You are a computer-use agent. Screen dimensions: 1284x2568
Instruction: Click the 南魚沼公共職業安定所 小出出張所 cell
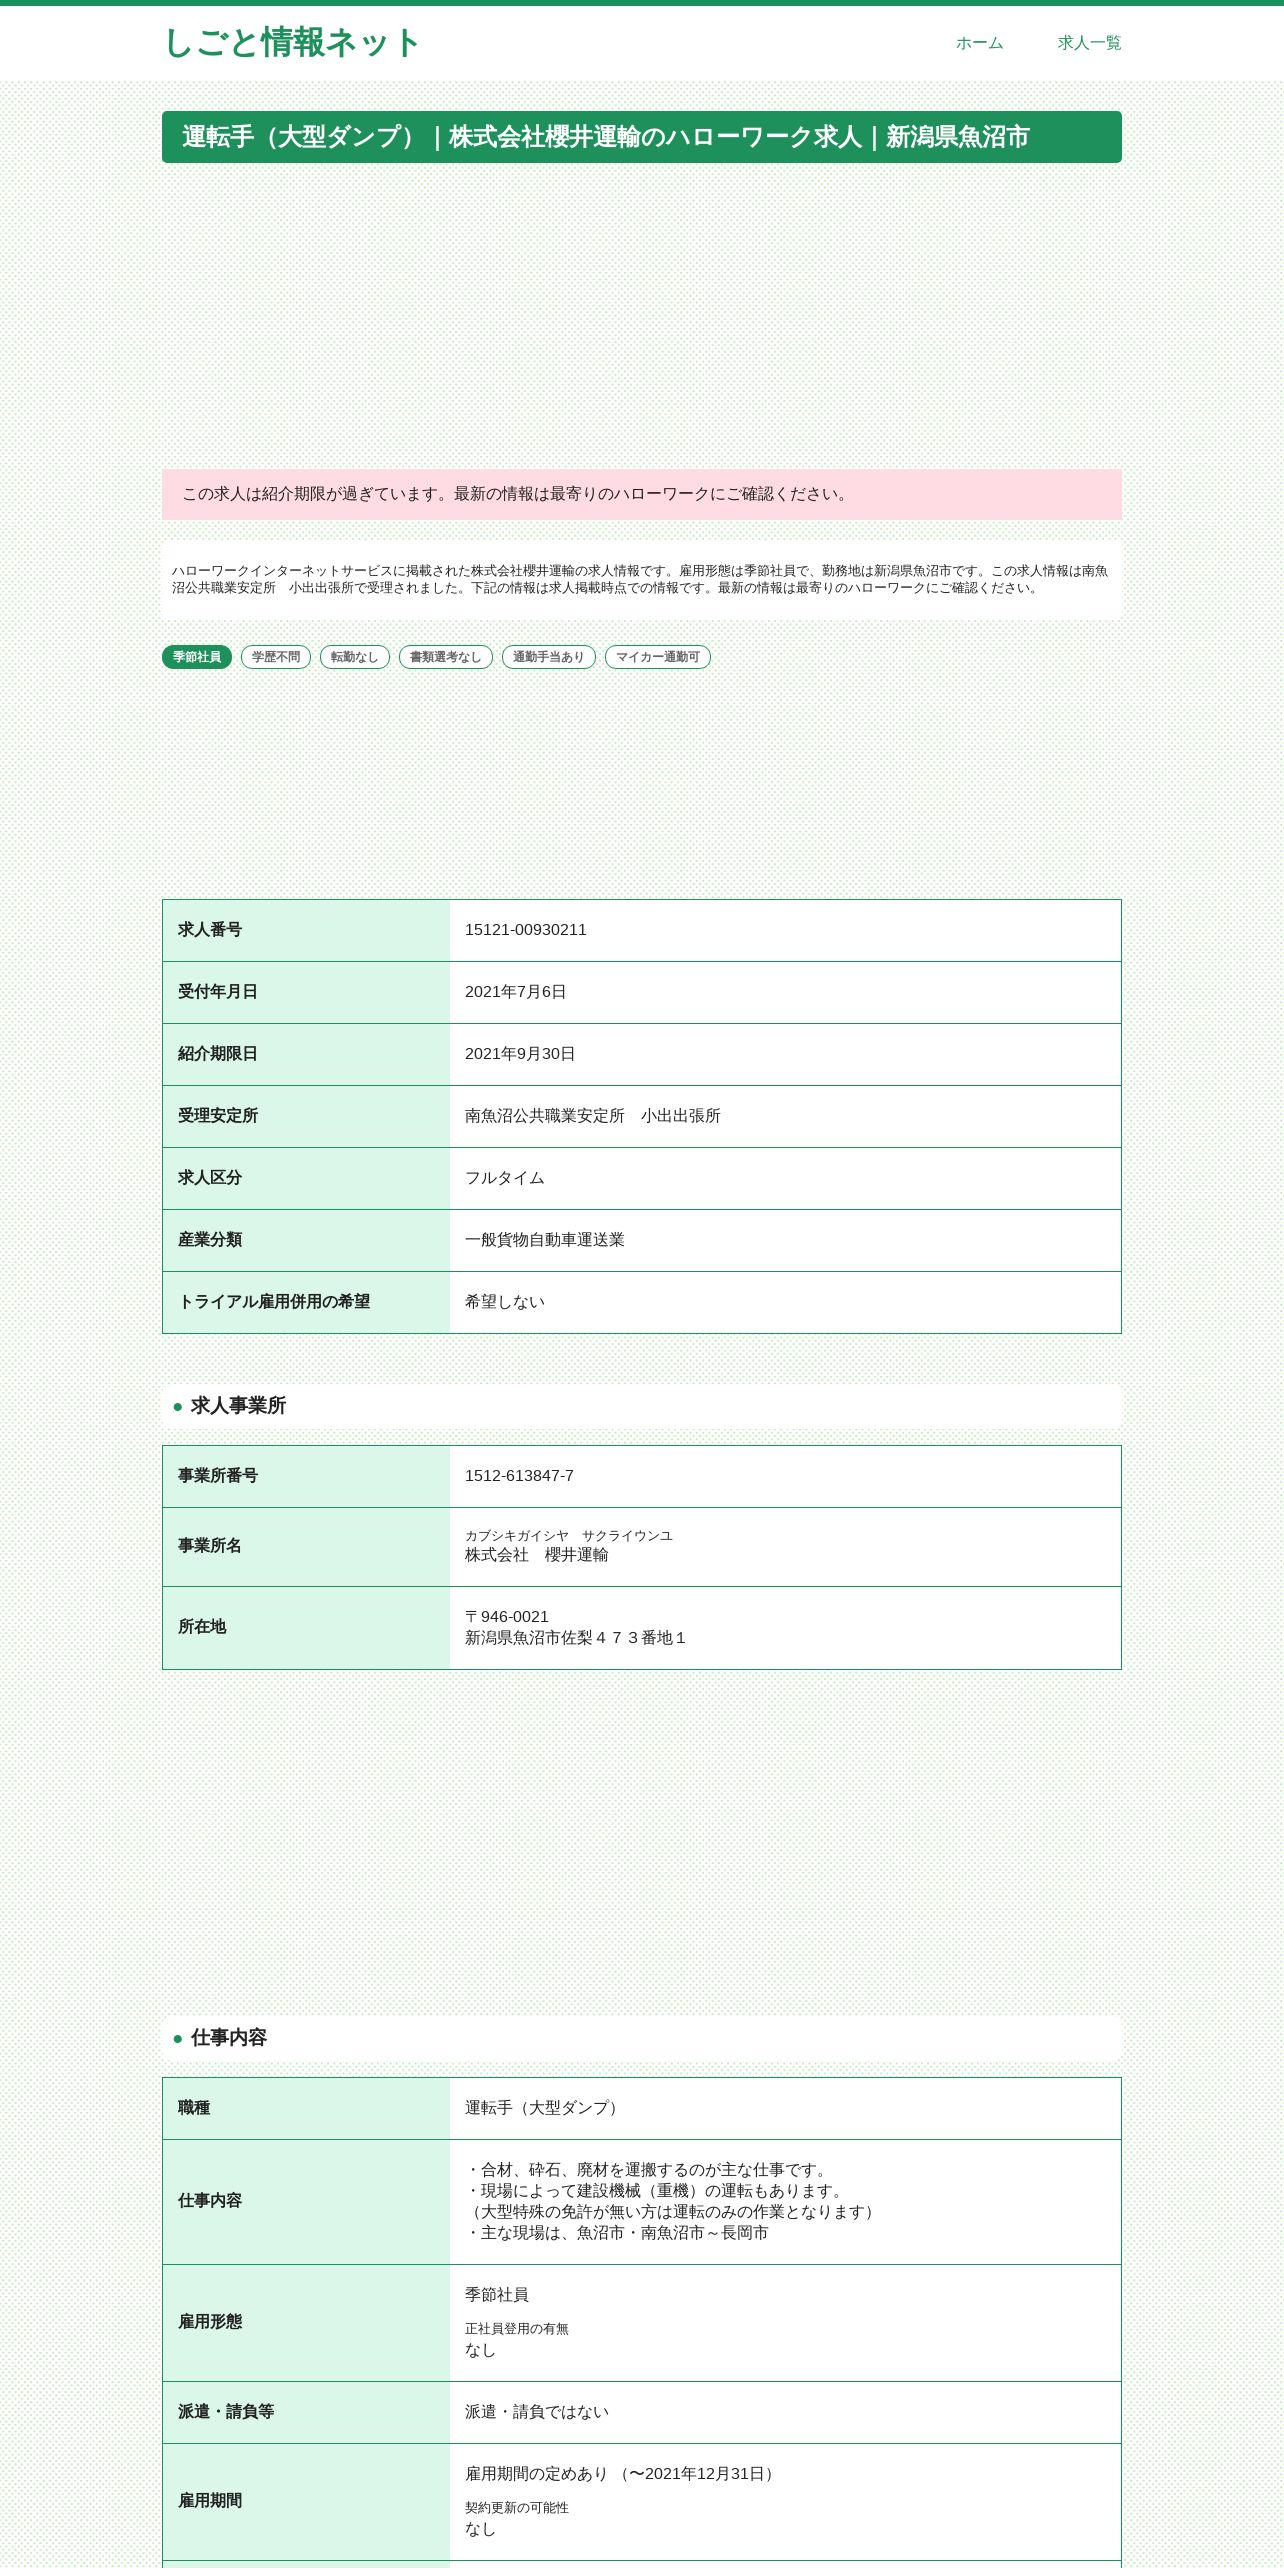pos(593,1116)
